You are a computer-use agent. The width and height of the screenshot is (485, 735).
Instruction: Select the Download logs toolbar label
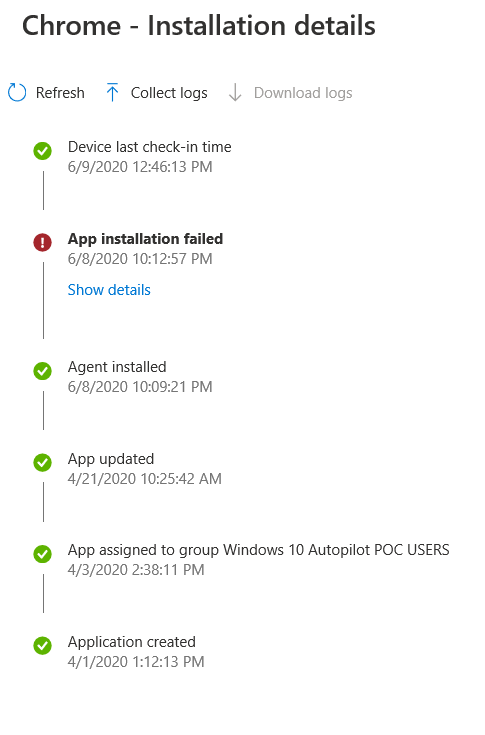tap(303, 93)
